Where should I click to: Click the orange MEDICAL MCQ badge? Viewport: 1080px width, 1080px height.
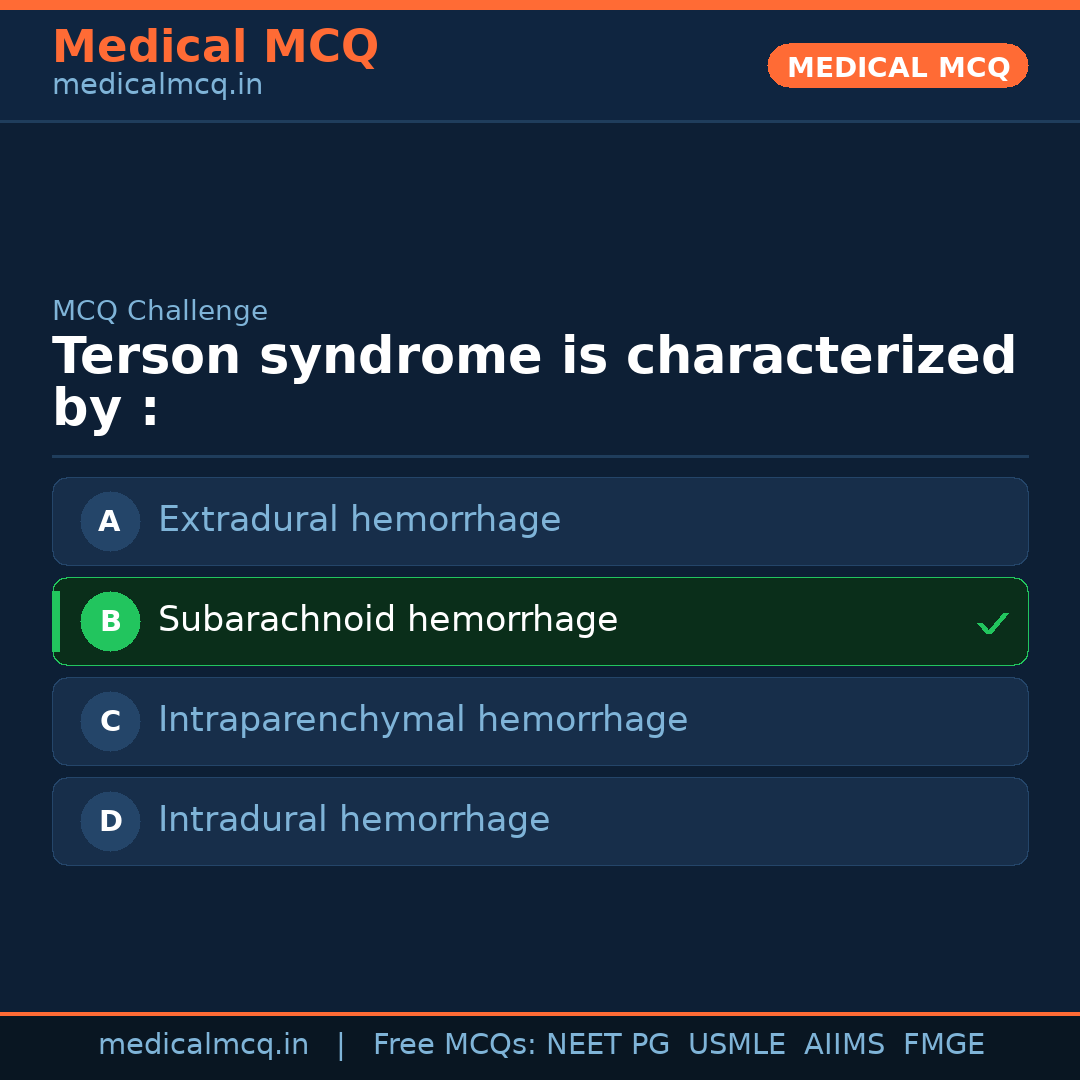coord(898,67)
